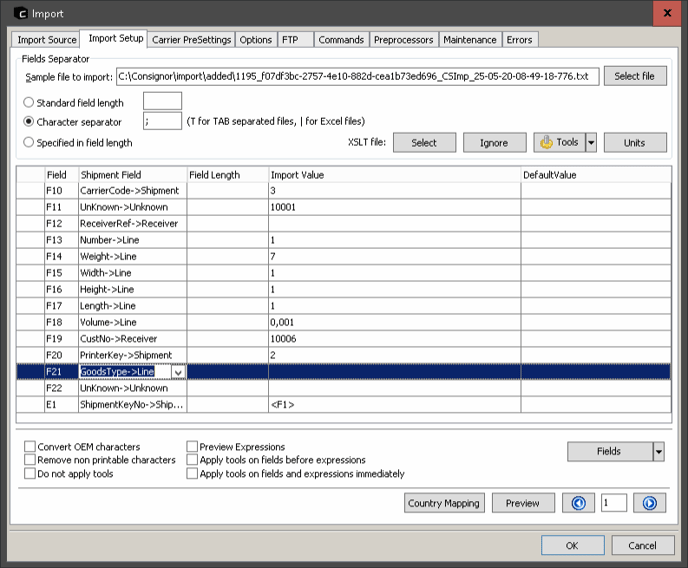
Task: Expand the Fields button dropdown arrow
Action: tap(659, 451)
